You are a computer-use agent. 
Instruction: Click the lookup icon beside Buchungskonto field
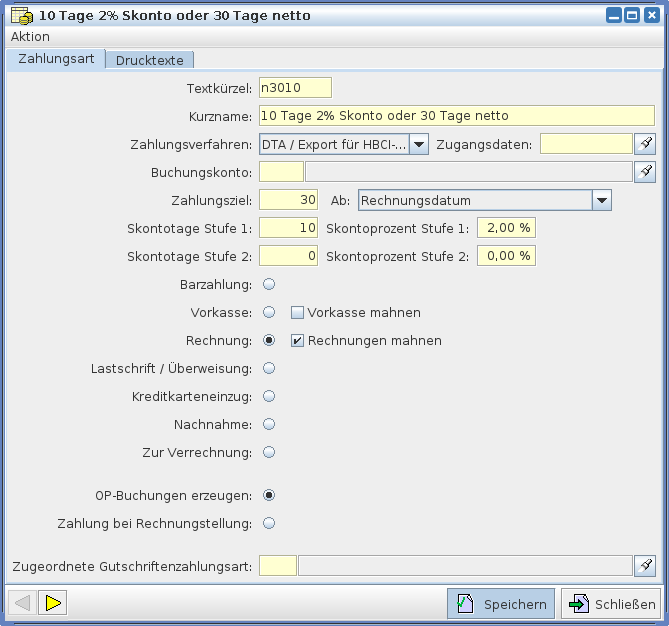point(645,172)
